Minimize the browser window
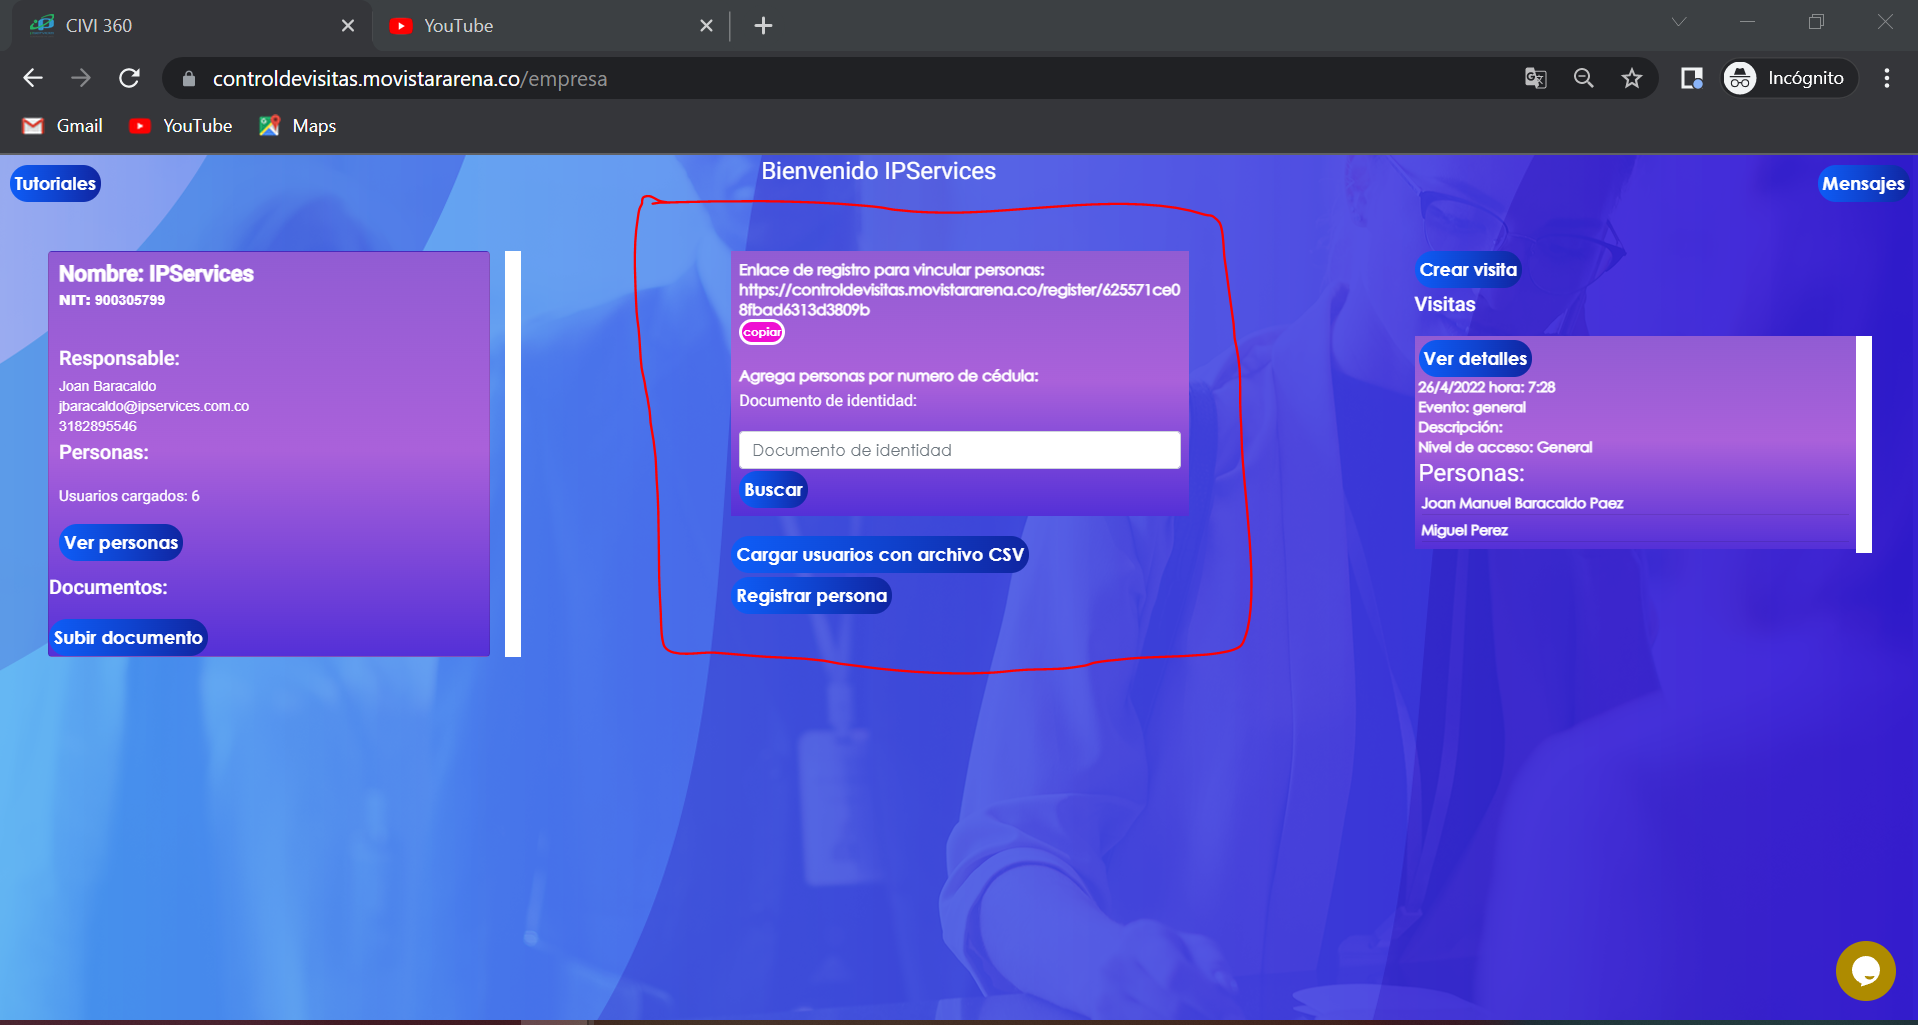Image resolution: width=1918 pixels, height=1025 pixels. [1748, 22]
